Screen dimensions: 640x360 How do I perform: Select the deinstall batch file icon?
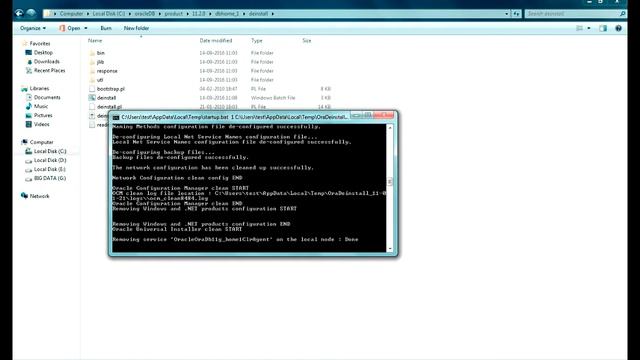click(92, 98)
